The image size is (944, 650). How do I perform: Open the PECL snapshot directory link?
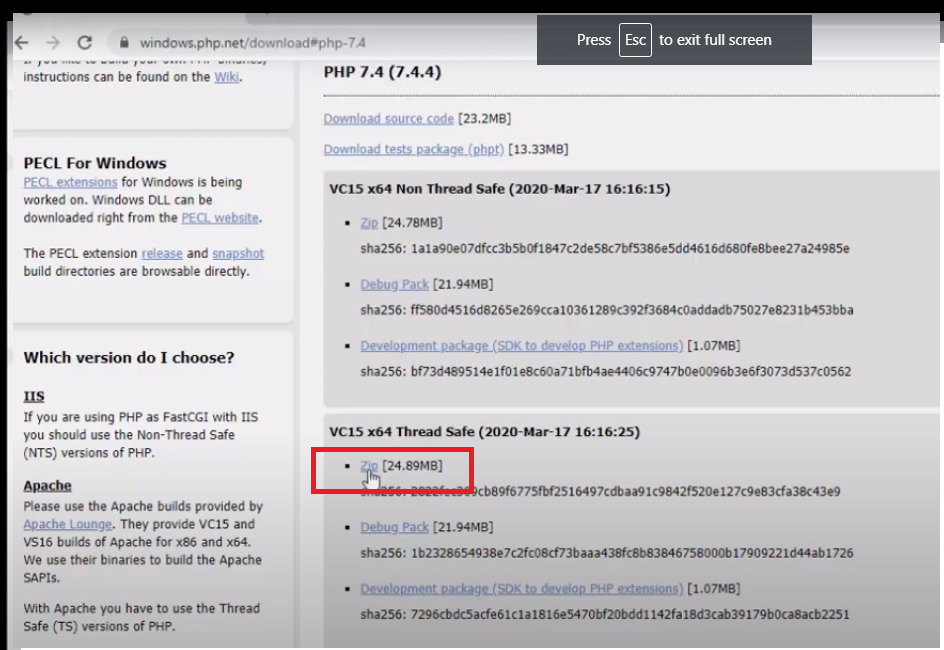(238, 254)
